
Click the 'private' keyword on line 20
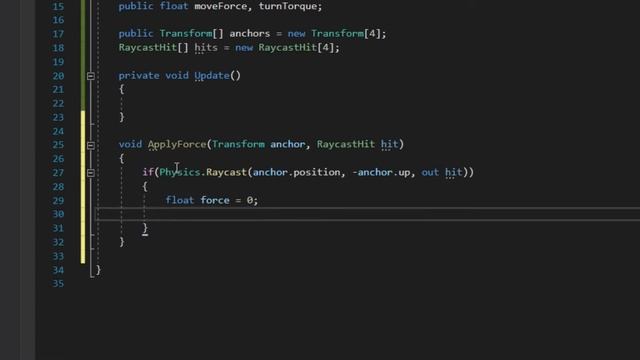point(139,76)
